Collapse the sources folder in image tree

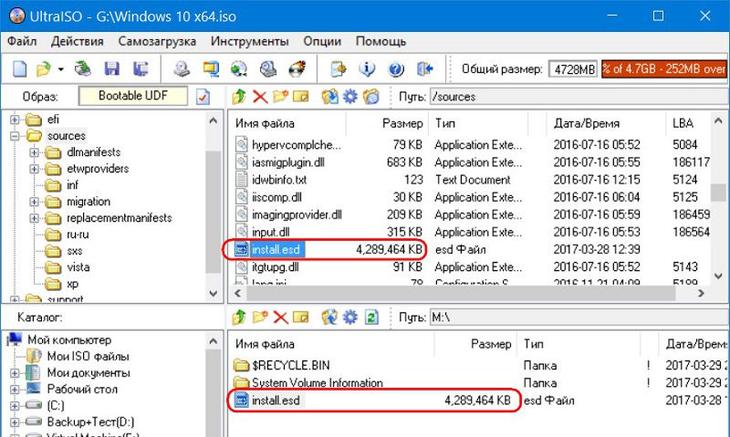click(x=16, y=136)
